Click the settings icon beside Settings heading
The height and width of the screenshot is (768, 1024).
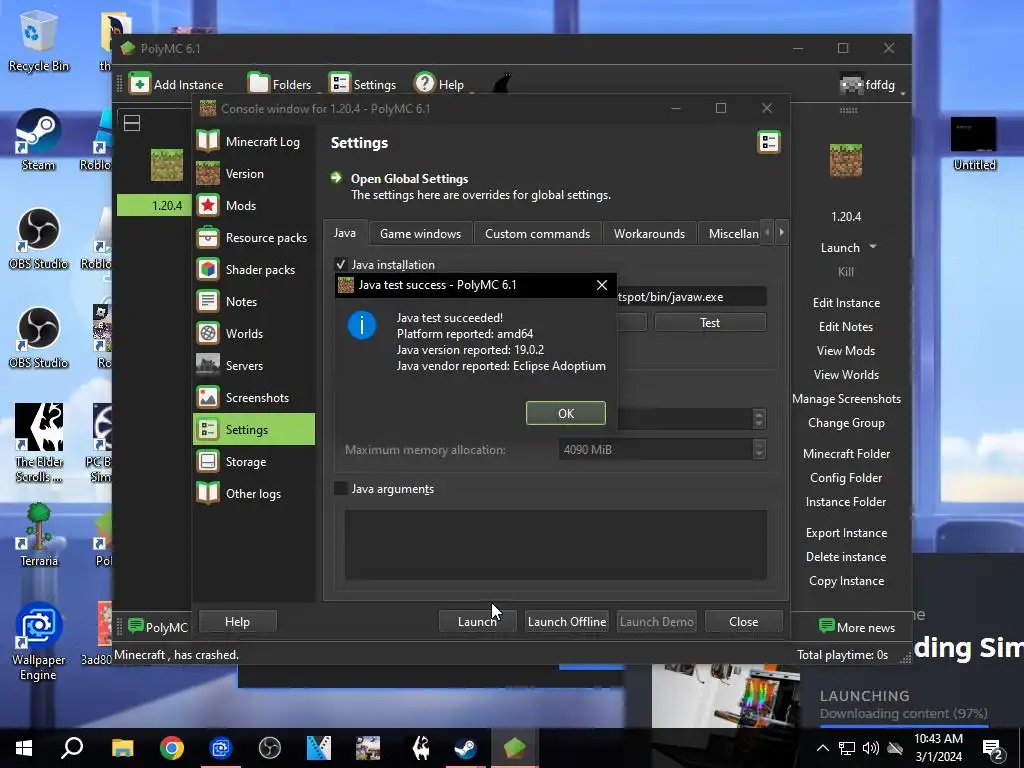(769, 142)
